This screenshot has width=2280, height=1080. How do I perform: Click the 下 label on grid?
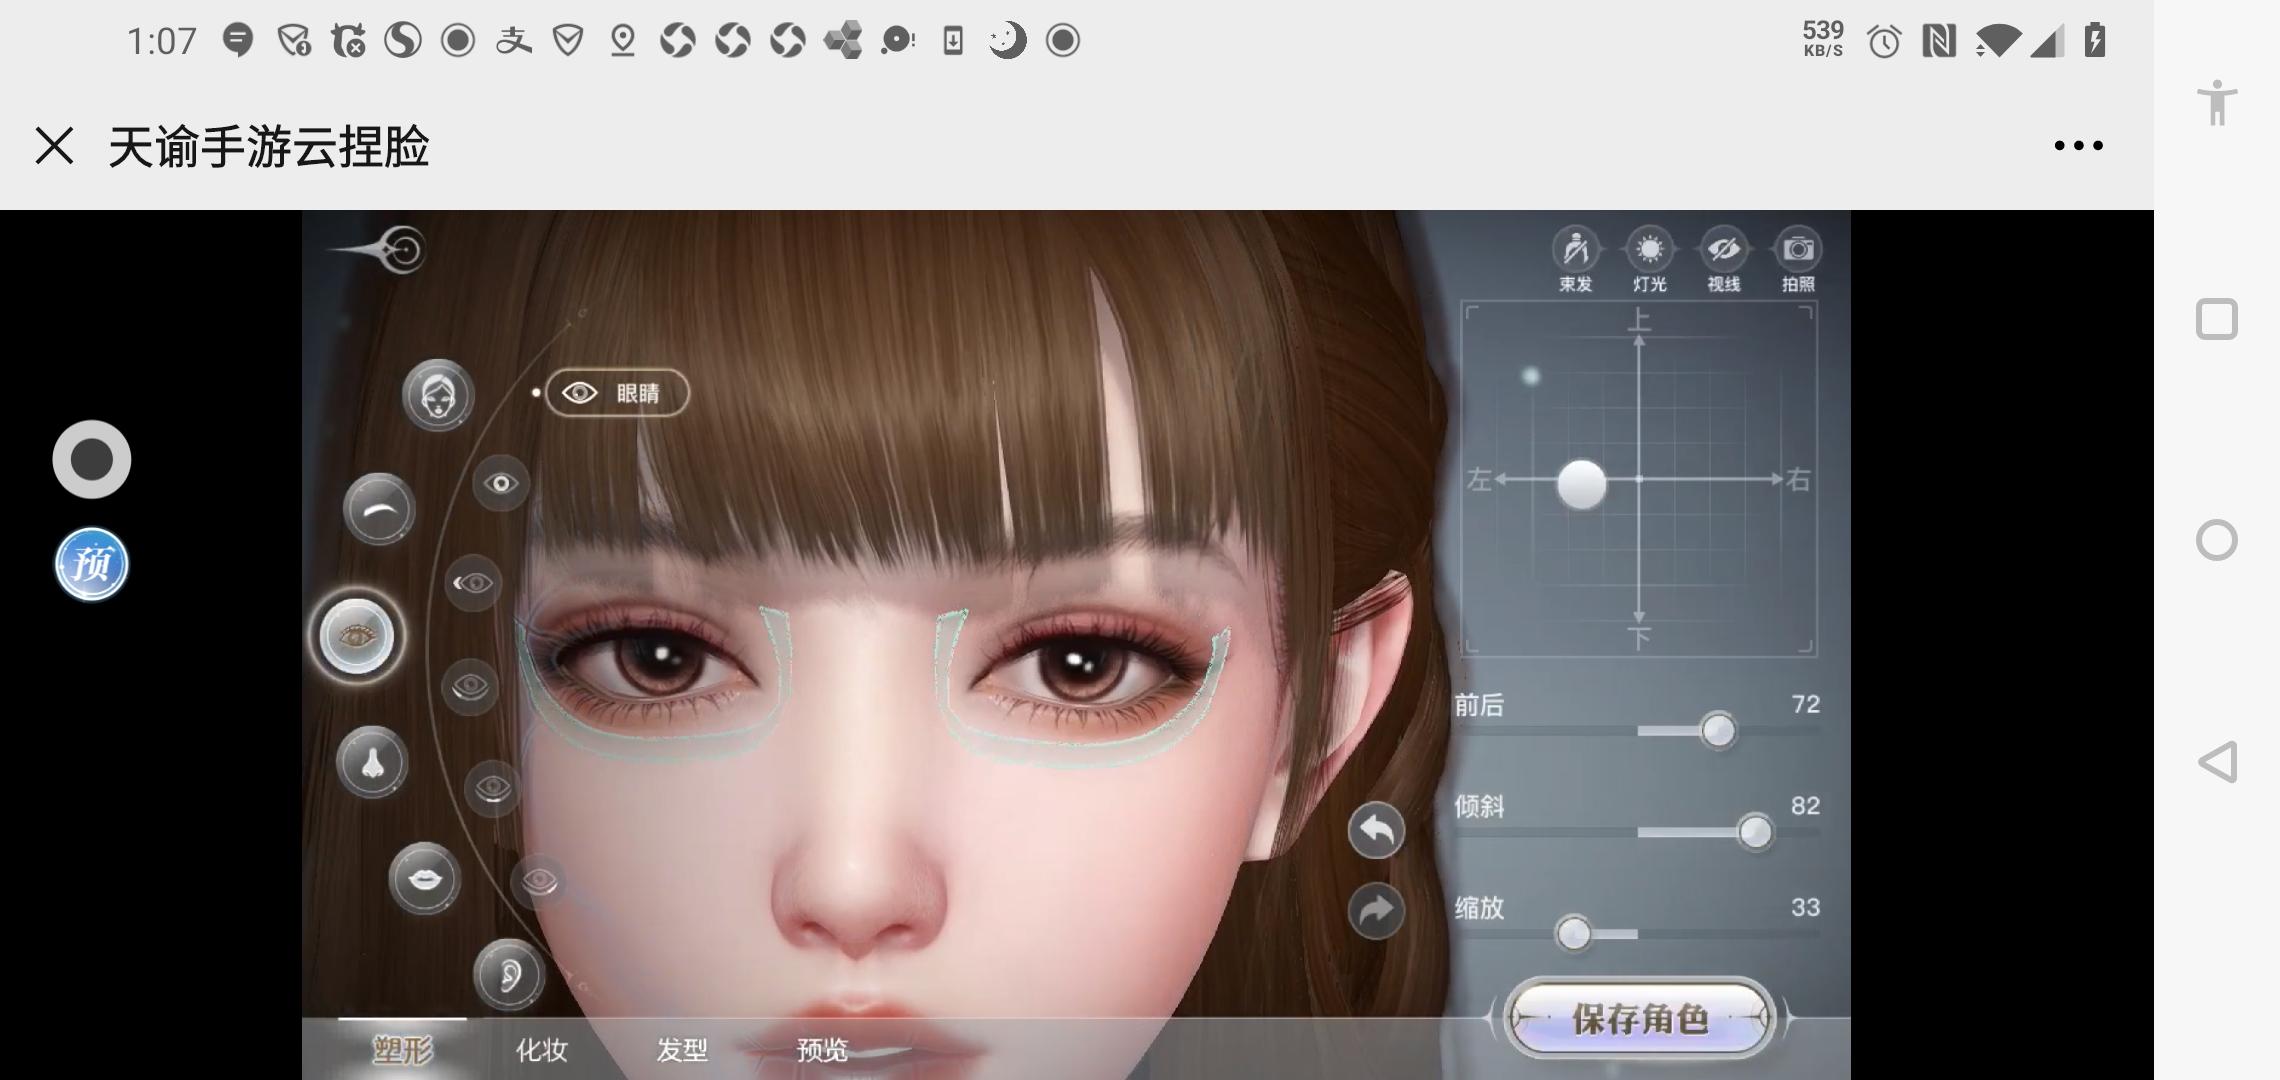(1639, 637)
